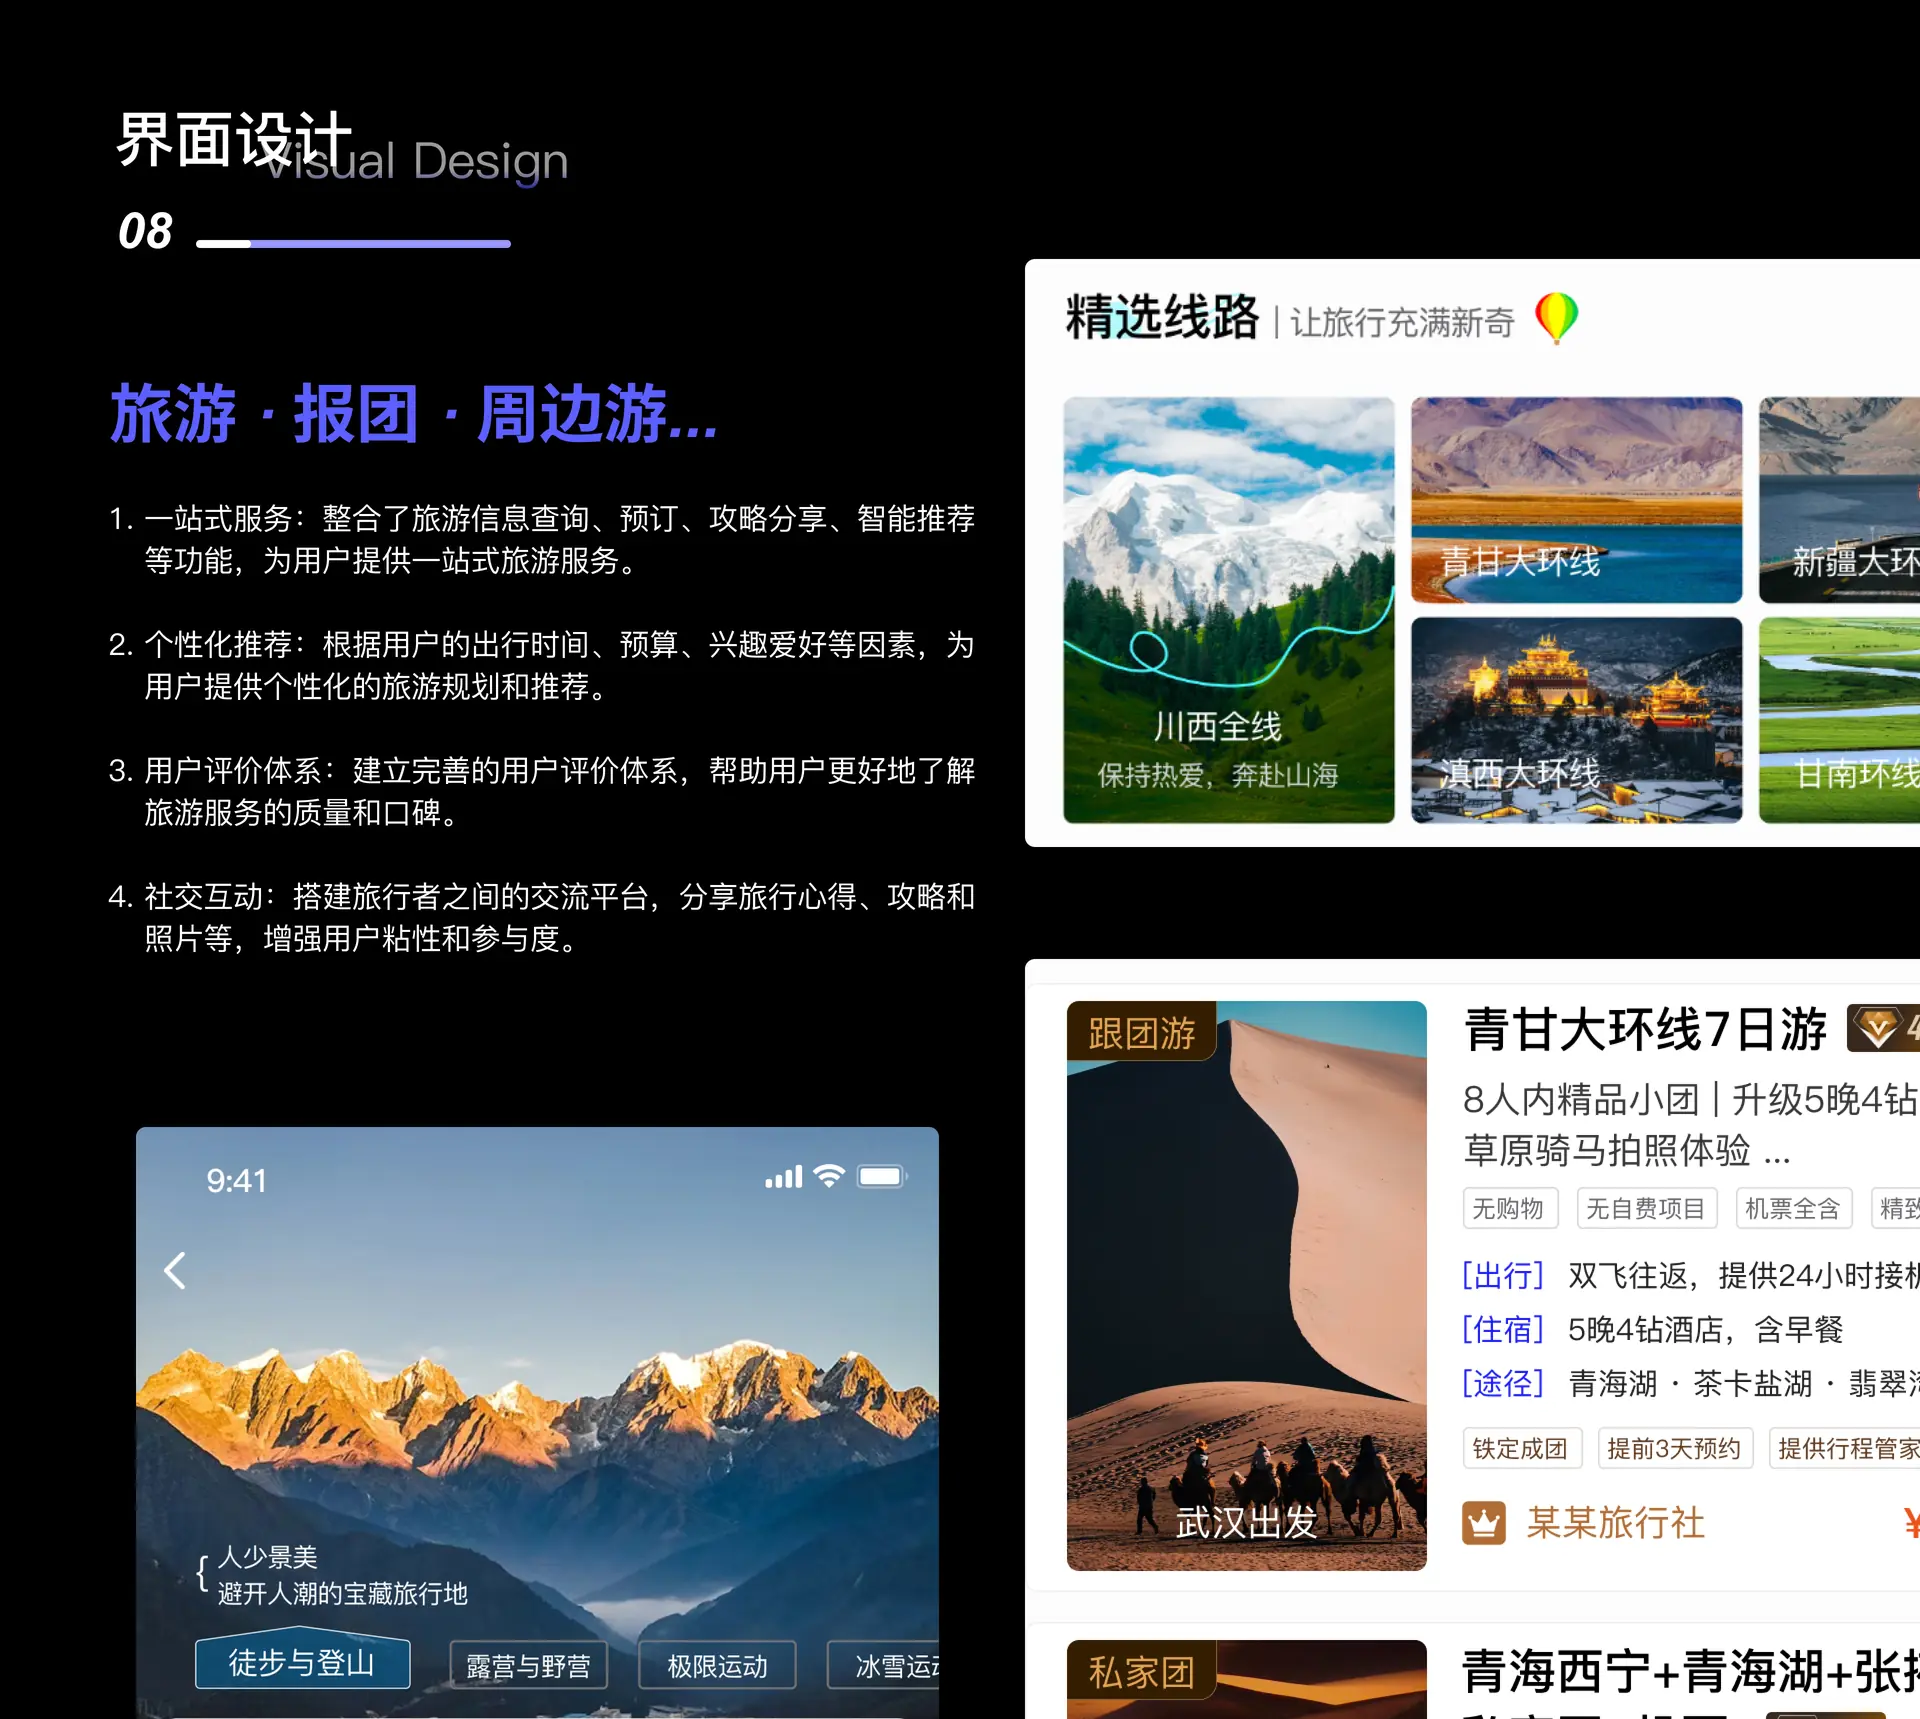Viewport: 1920px width, 1719px height.
Task: Click the 保持热爱，奔赴山海 slogan
Action: tap(1217, 775)
